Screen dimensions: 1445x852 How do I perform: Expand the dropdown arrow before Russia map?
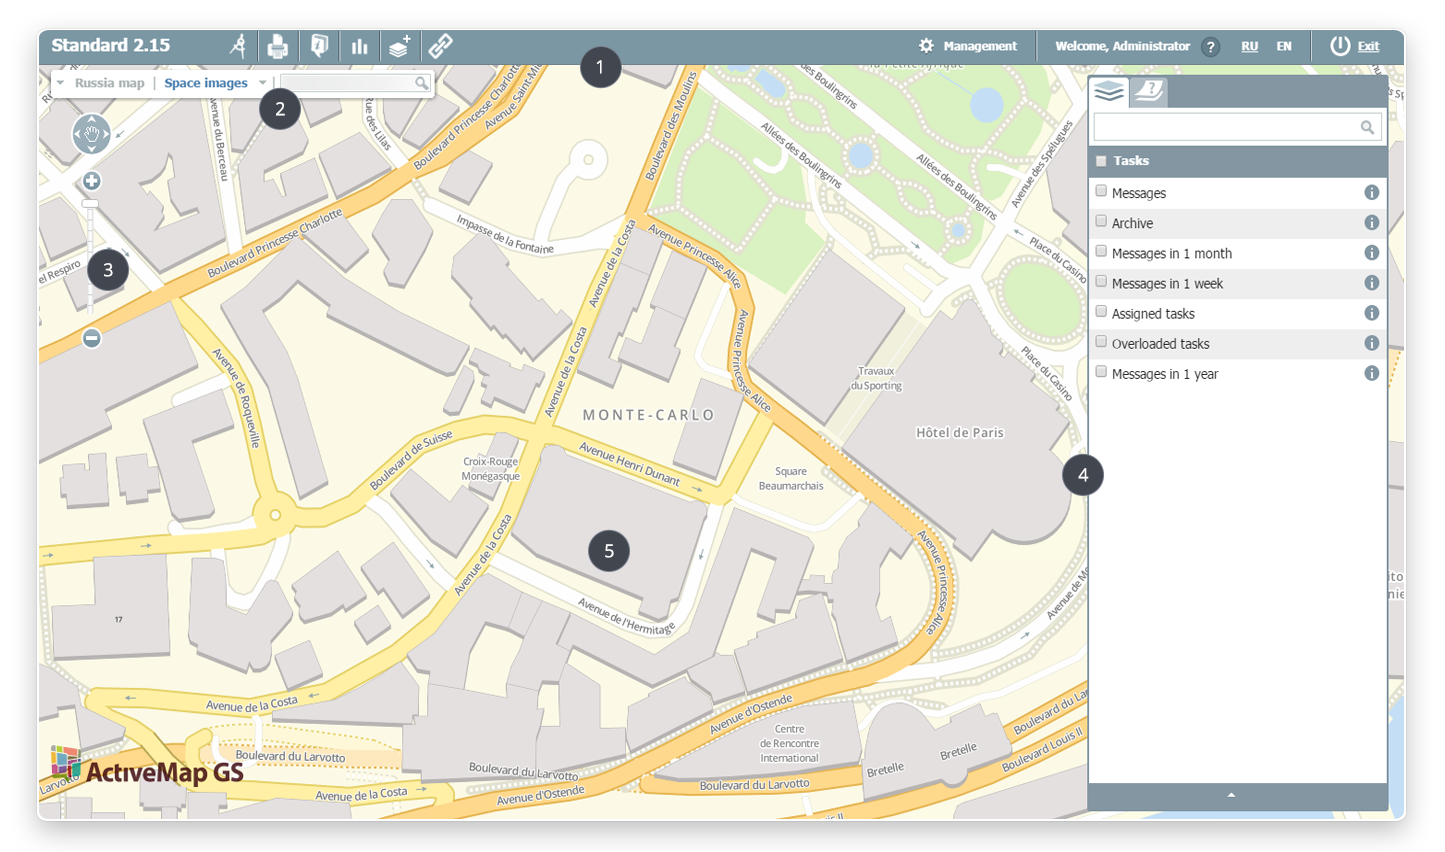61,83
